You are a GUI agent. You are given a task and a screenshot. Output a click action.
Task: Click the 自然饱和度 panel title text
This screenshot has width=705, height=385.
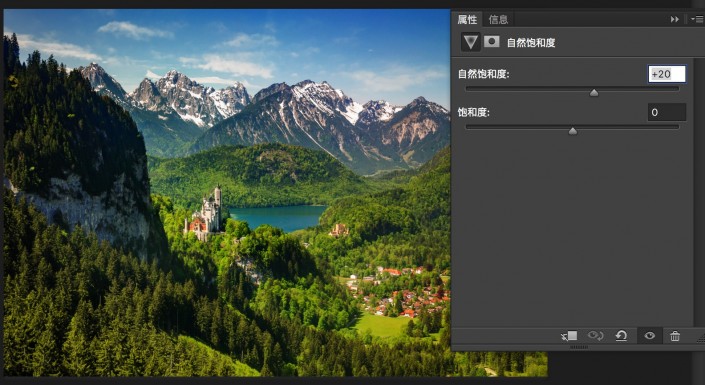531,43
